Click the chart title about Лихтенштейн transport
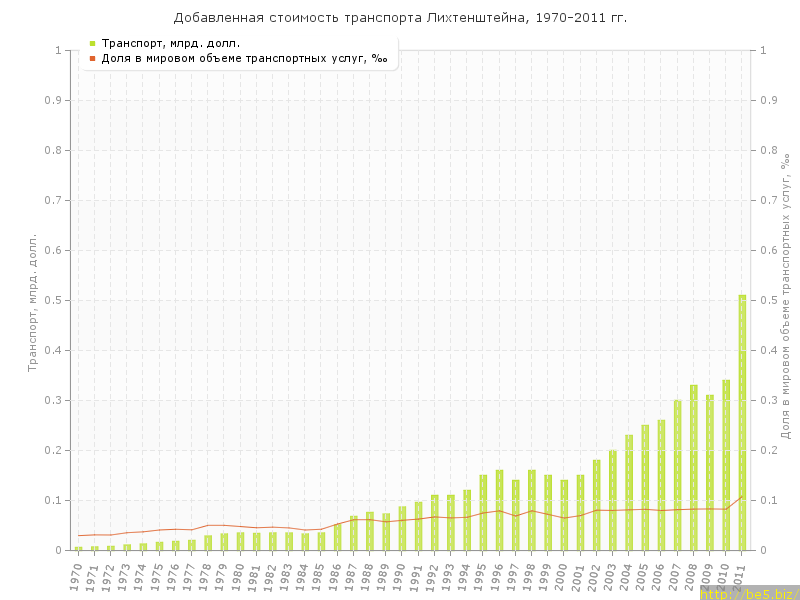This screenshot has width=800, height=600. click(400, 18)
